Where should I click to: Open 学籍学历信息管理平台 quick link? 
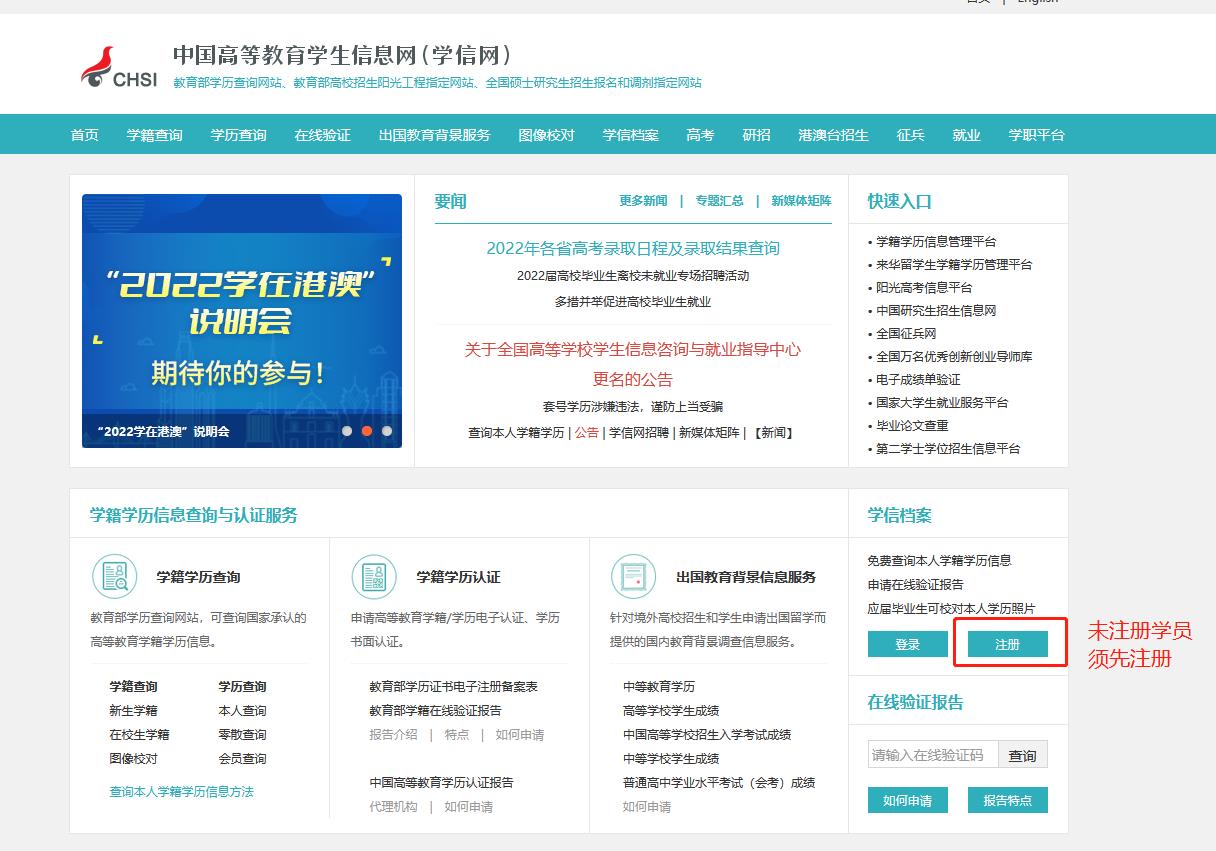click(x=936, y=242)
